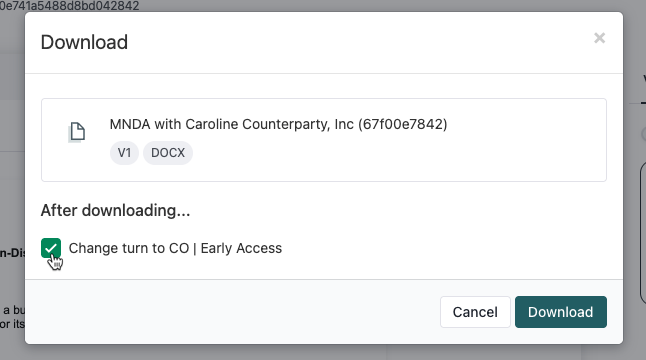Select the DOCX format badge
This screenshot has height=360, width=646.
pyautogui.click(x=168, y=153)
